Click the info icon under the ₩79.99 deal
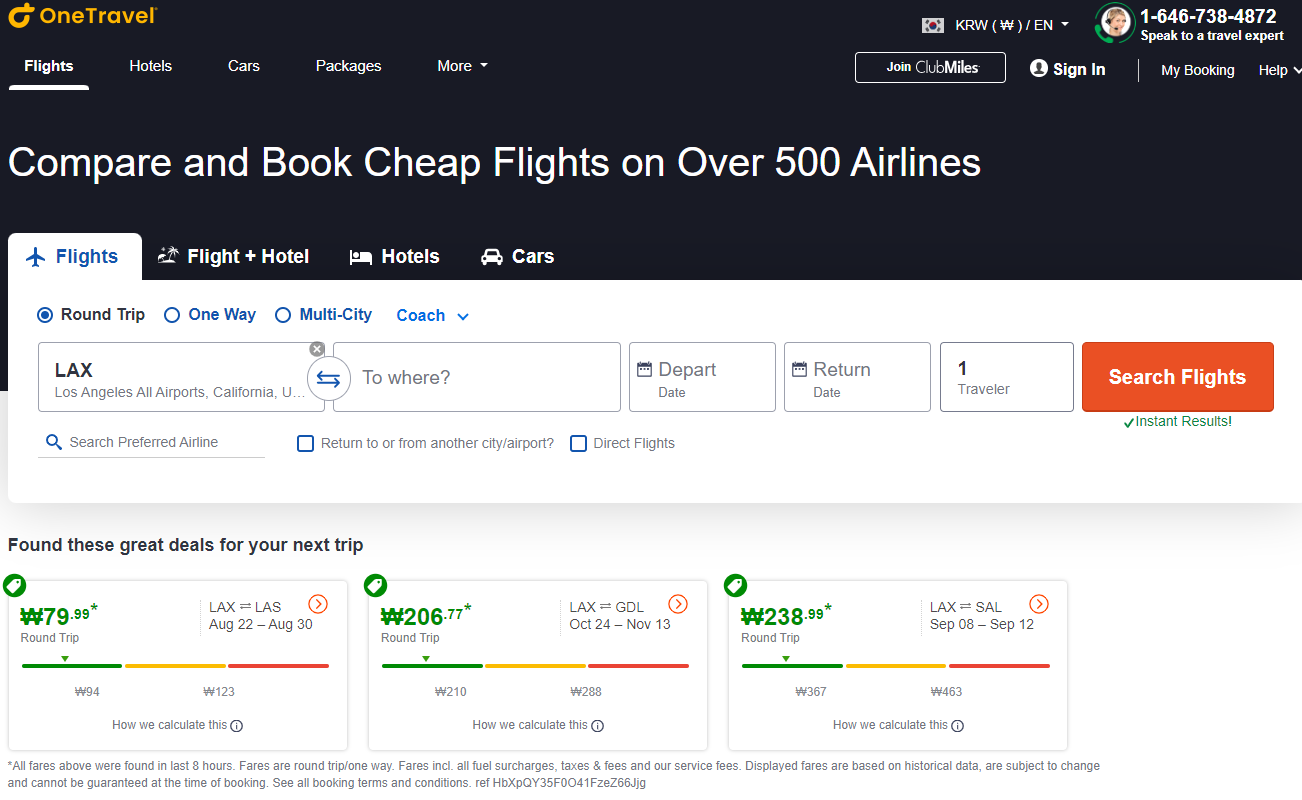 (237, 726)
